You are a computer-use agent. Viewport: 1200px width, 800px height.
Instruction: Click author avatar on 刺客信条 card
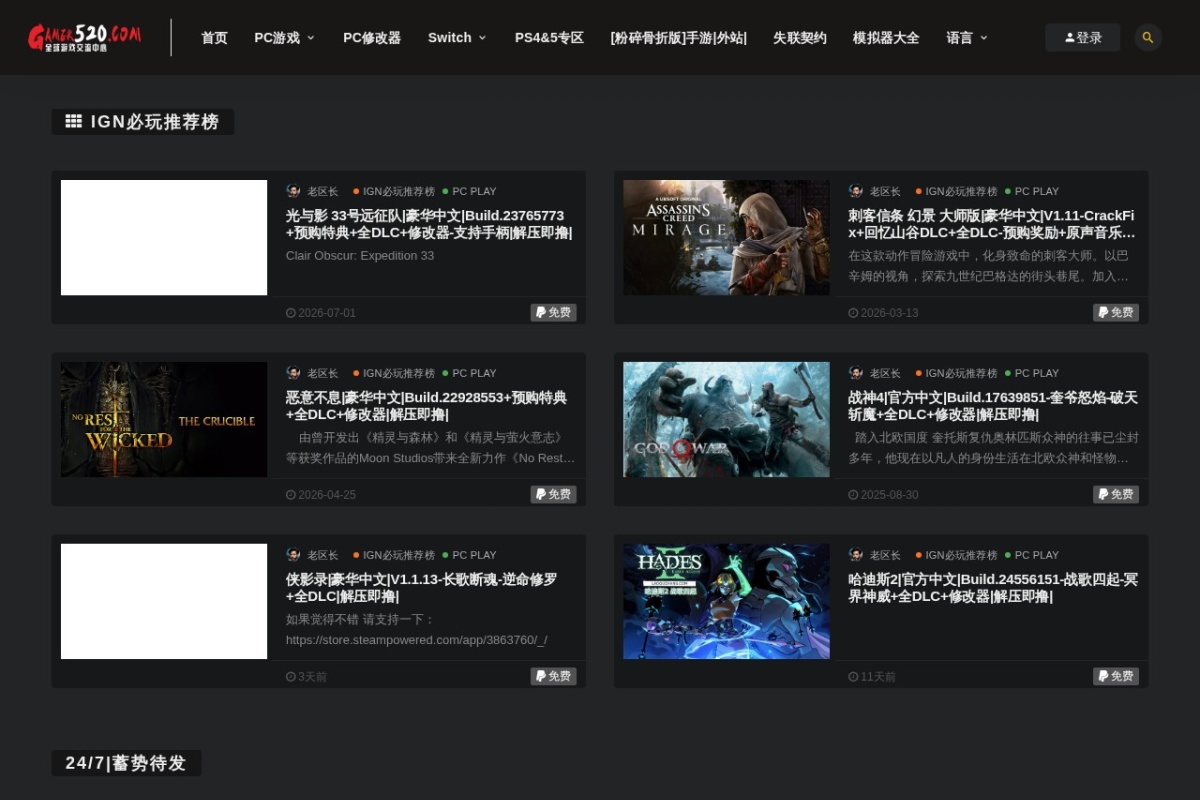click(856, 191)
